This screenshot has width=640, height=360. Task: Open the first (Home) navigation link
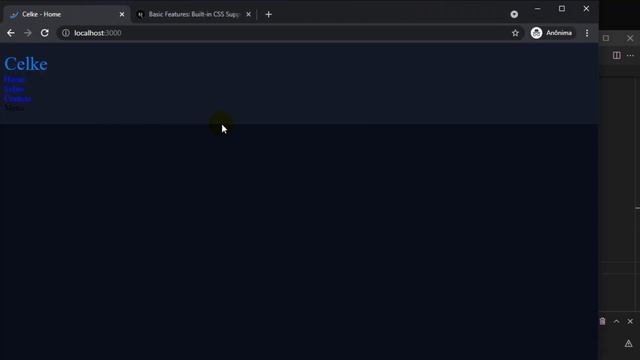pos(14,80)
